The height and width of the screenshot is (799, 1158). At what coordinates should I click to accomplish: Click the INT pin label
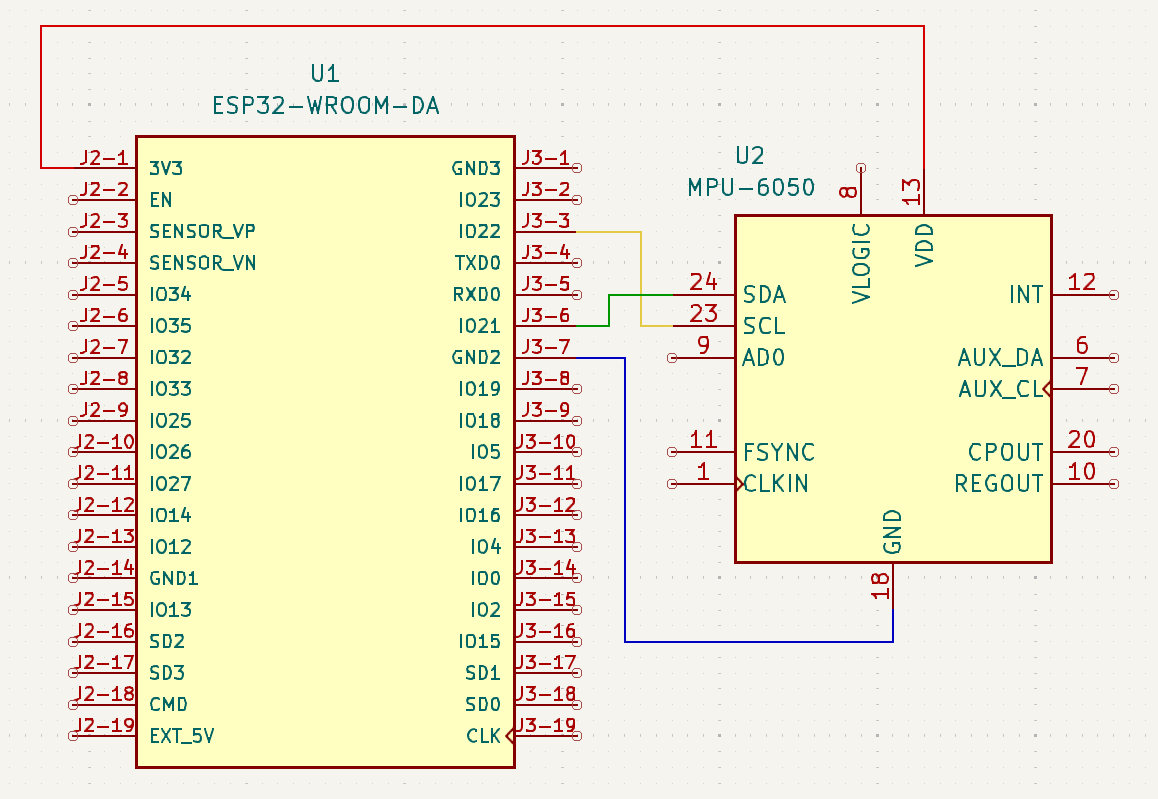[x=1027, y=295]
